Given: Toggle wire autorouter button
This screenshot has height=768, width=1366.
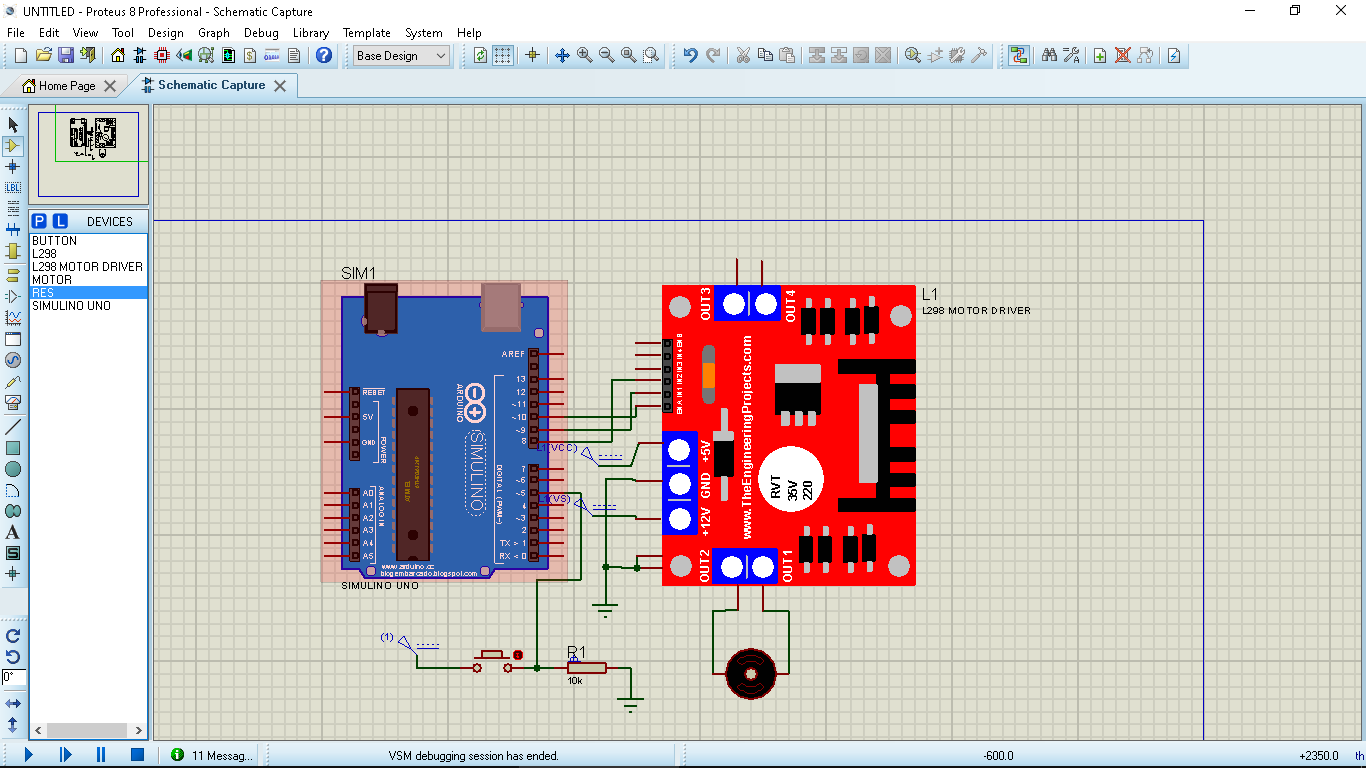Looking at the screenshot, I should (x=1019, y=55).
